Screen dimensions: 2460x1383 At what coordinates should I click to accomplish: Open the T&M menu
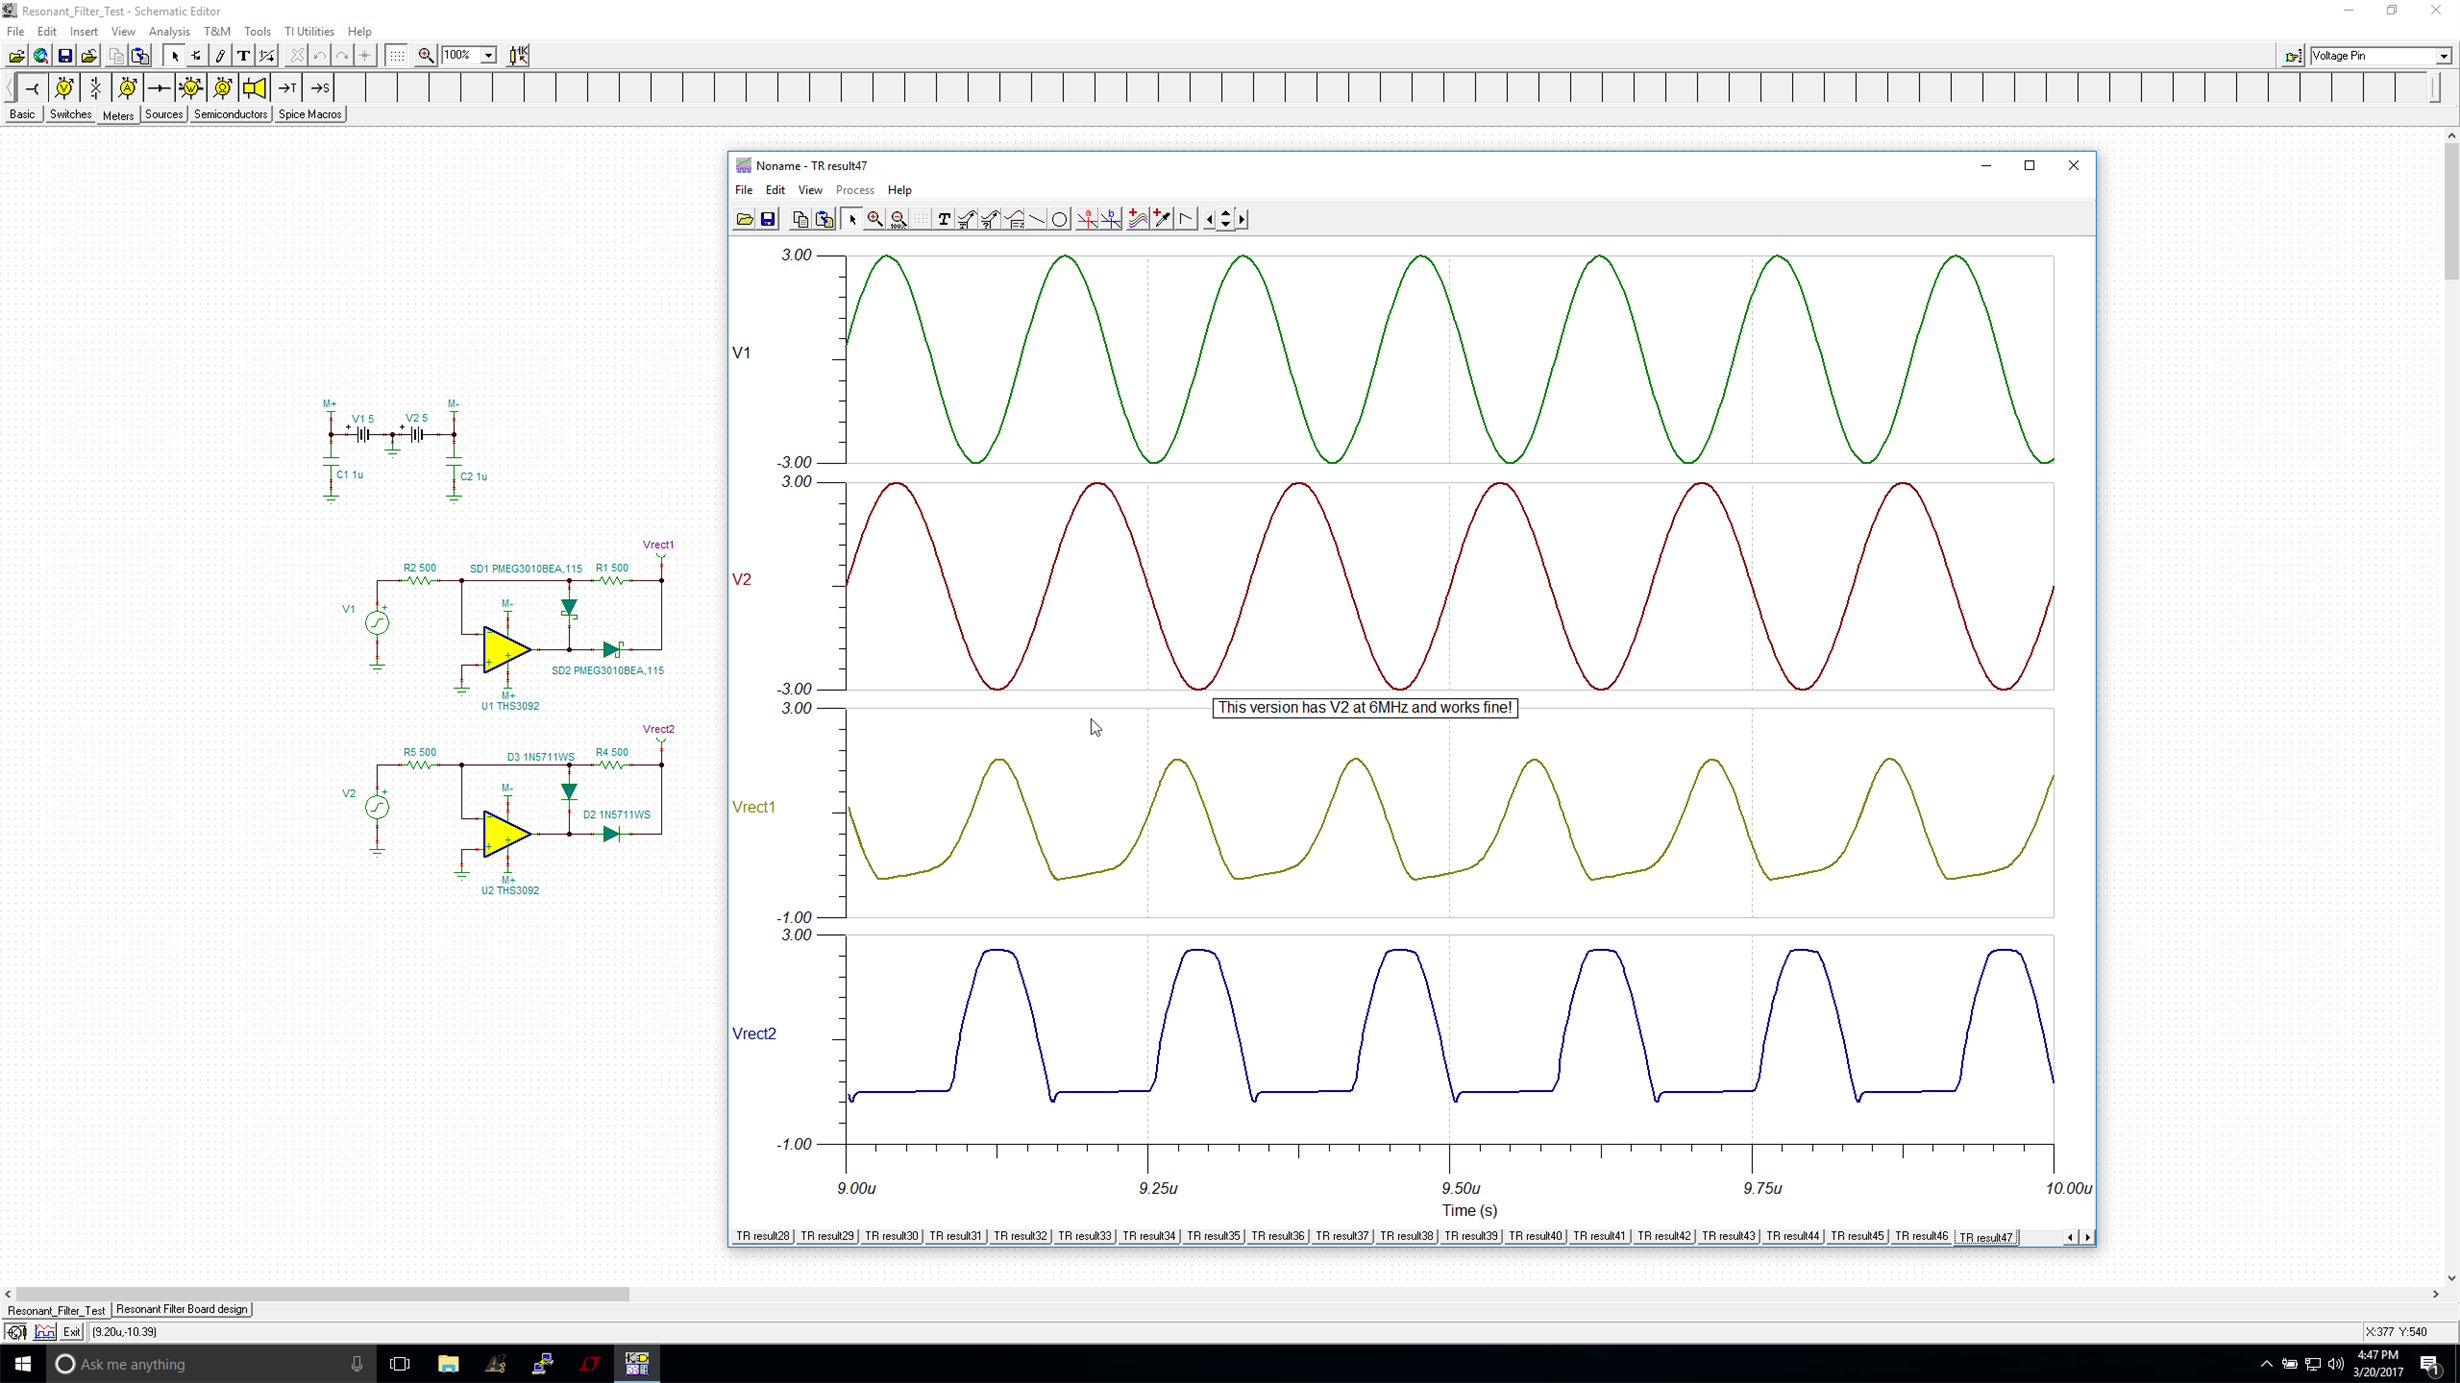point(217,32)
